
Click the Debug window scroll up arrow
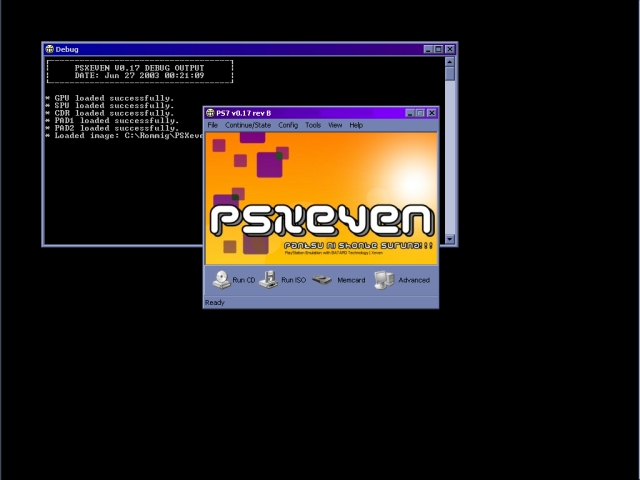[x=450, y=62]
